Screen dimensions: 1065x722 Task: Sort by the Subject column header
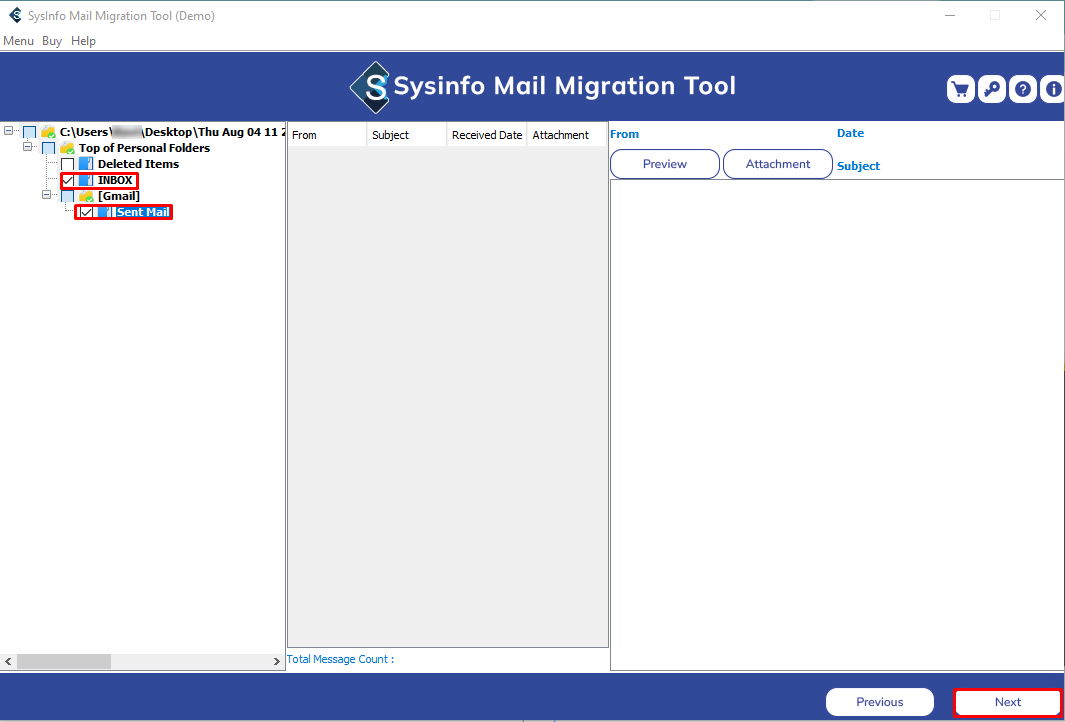(x=407, y=135)
